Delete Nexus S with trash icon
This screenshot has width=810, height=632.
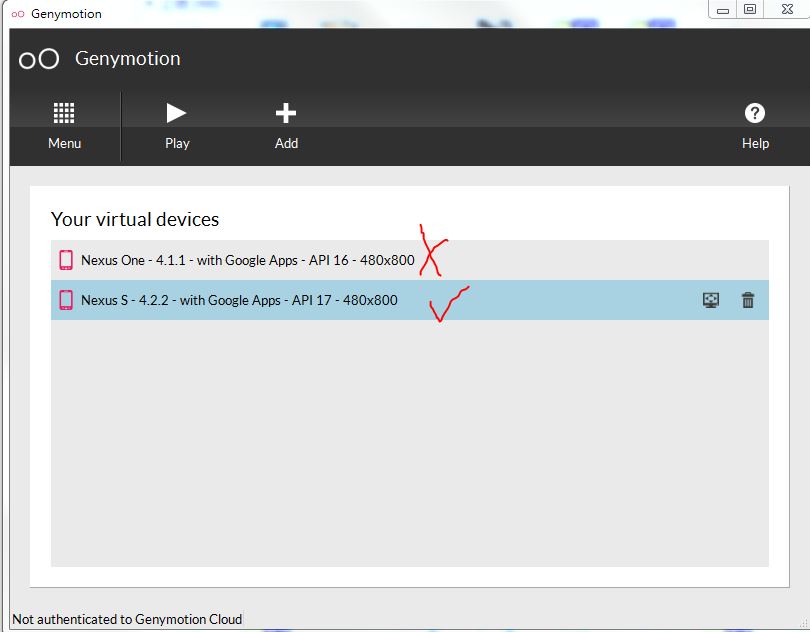[747, 300]
